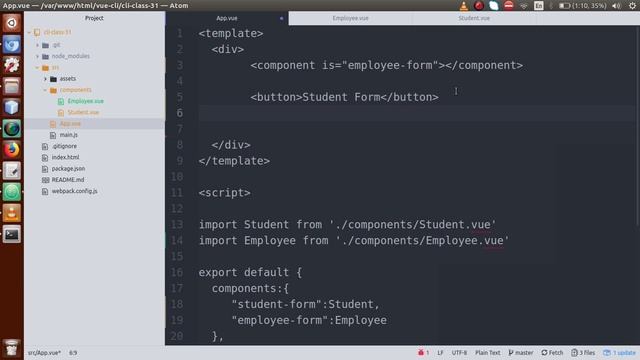640x360 pixels.
Task: Click the UTF-8 encoding selector
Action: [459, 353]
